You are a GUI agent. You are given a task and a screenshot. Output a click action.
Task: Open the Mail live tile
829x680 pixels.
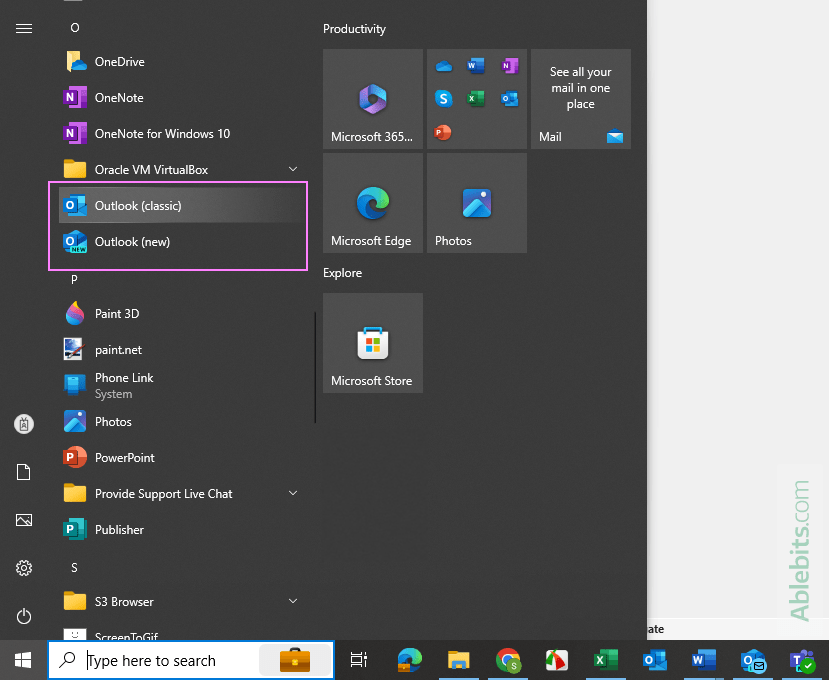pos(581,99)
